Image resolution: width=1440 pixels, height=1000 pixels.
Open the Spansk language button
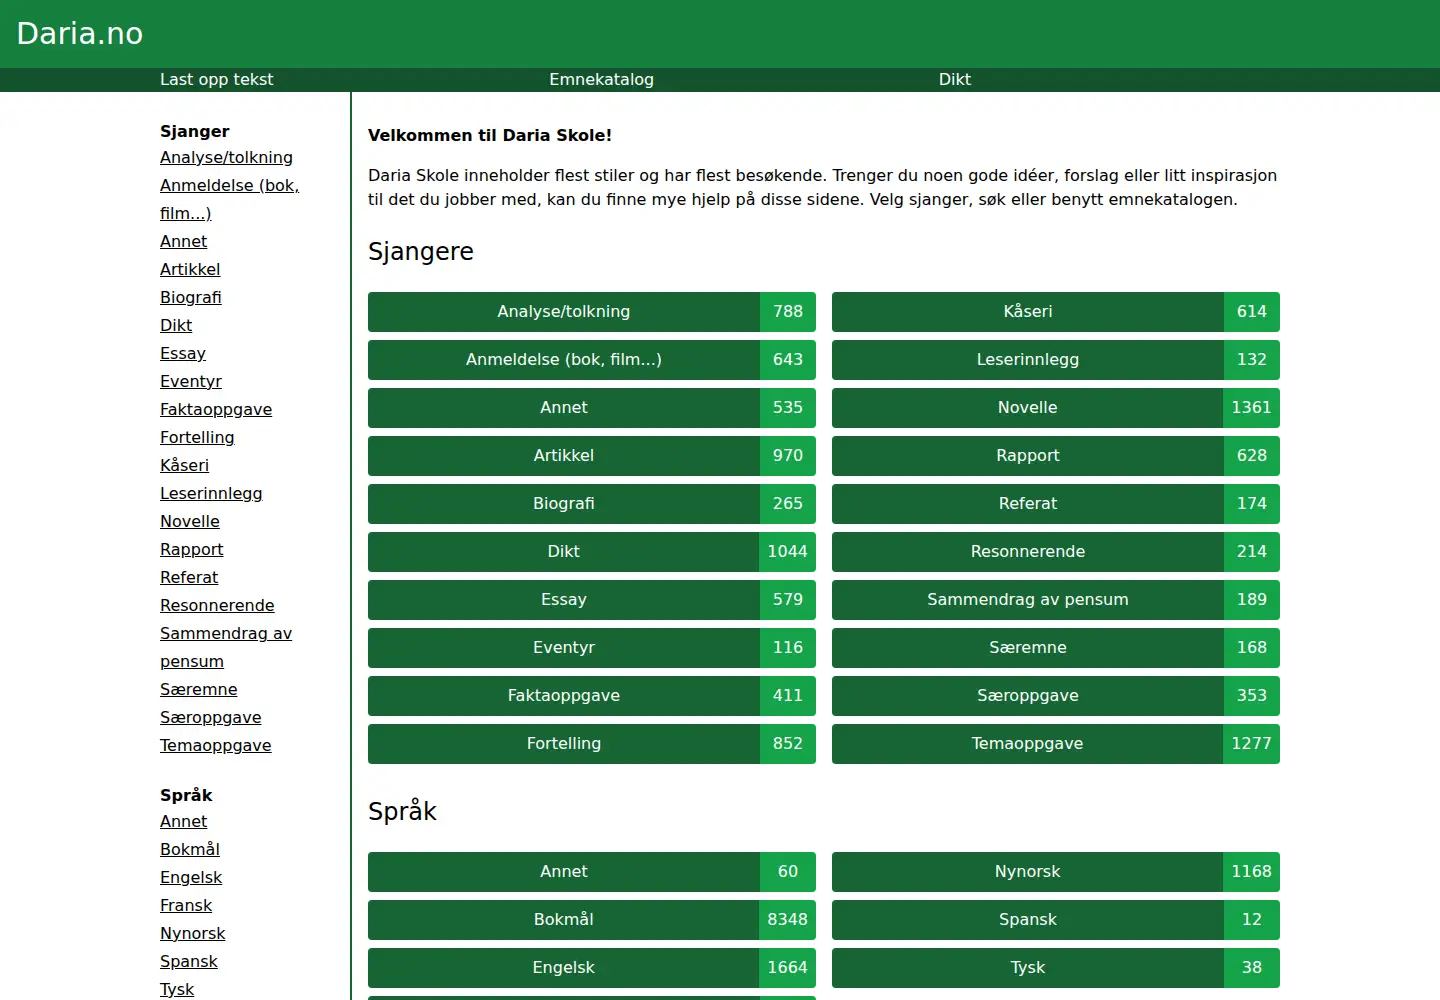point(1056,920)
